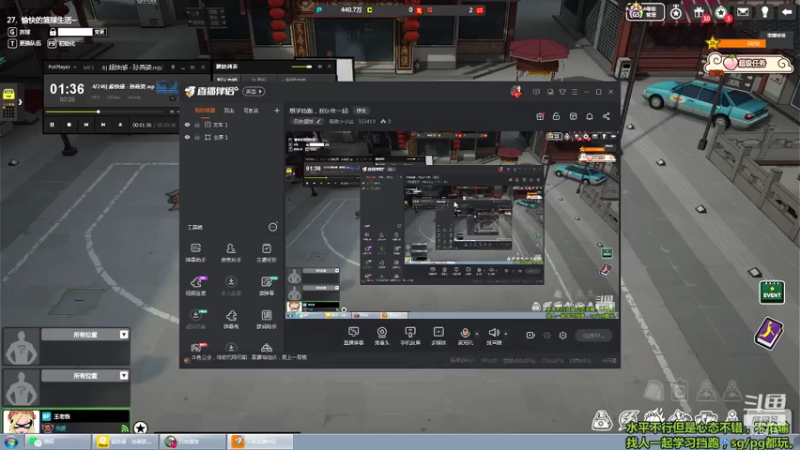Open second 所有位置 dropdown in game
The height and width of the screenshot is (450, 800).
pos(124,376)
